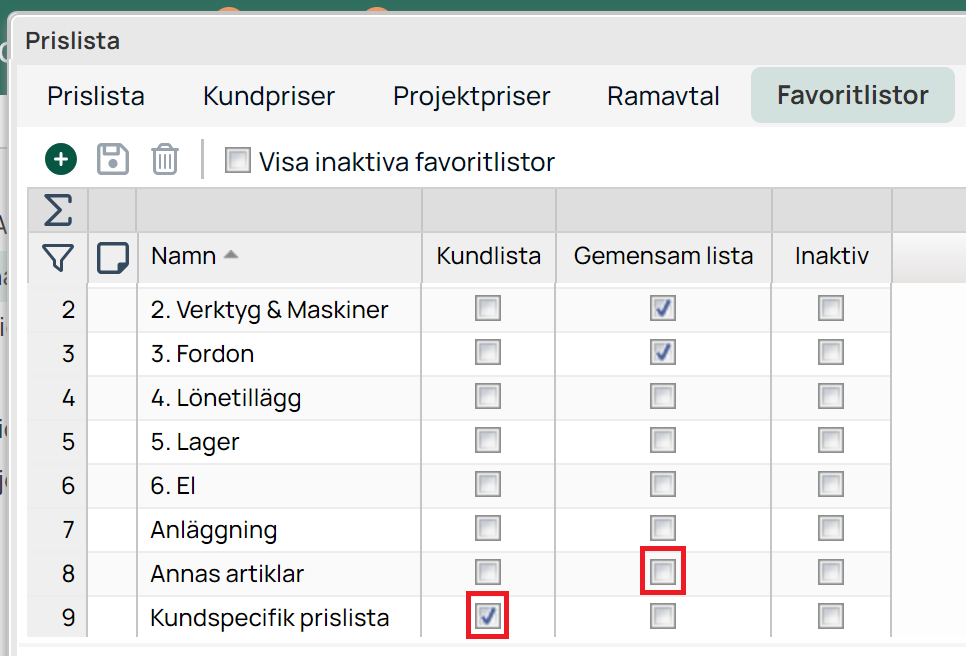The width and height of the screenshot is (966, 656).
Task: Click the save disk icon
Action: [113, 160]
